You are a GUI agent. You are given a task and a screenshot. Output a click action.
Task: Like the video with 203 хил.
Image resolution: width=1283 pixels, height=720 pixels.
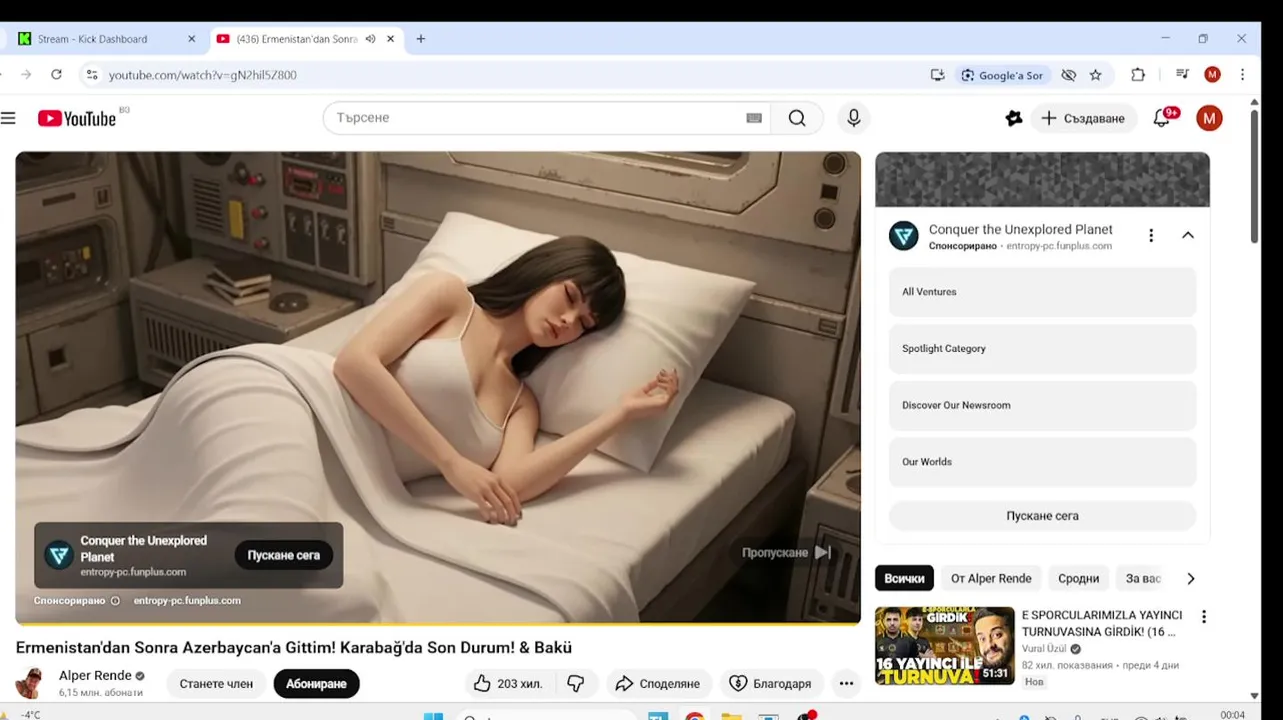[x=509, y=684]
